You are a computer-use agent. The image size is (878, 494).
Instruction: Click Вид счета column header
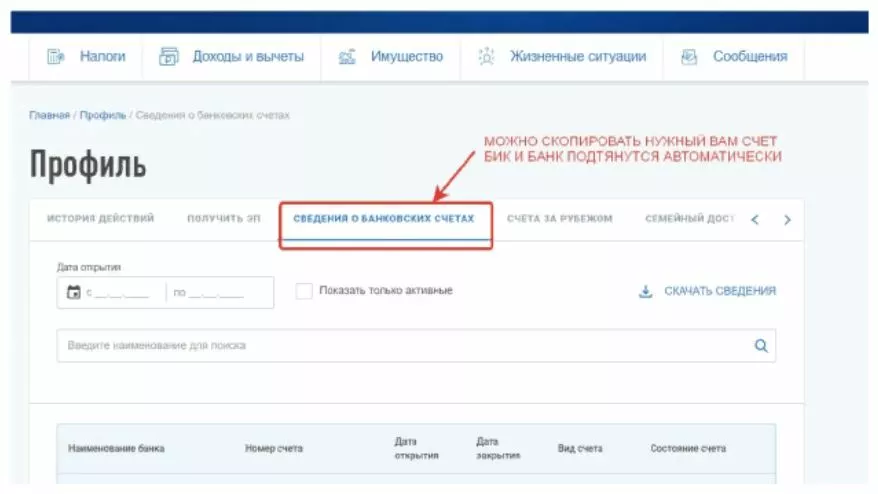point(580,449)
